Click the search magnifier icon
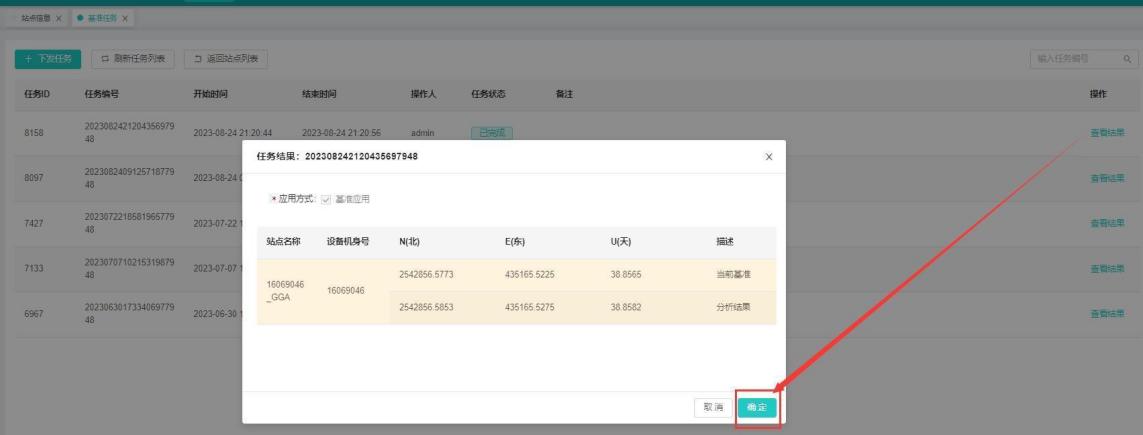This screenshot has height=435, width=1143. click(x=1126, y=60)
